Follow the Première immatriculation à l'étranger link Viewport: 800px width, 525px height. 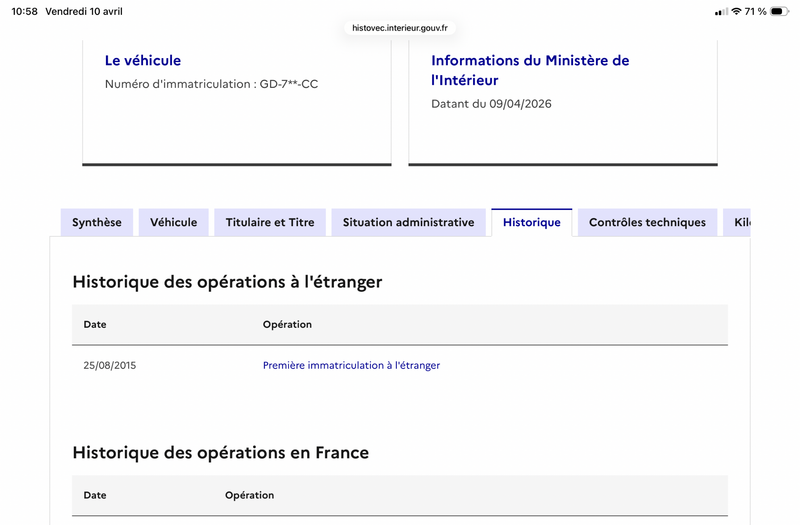point(352,365)
